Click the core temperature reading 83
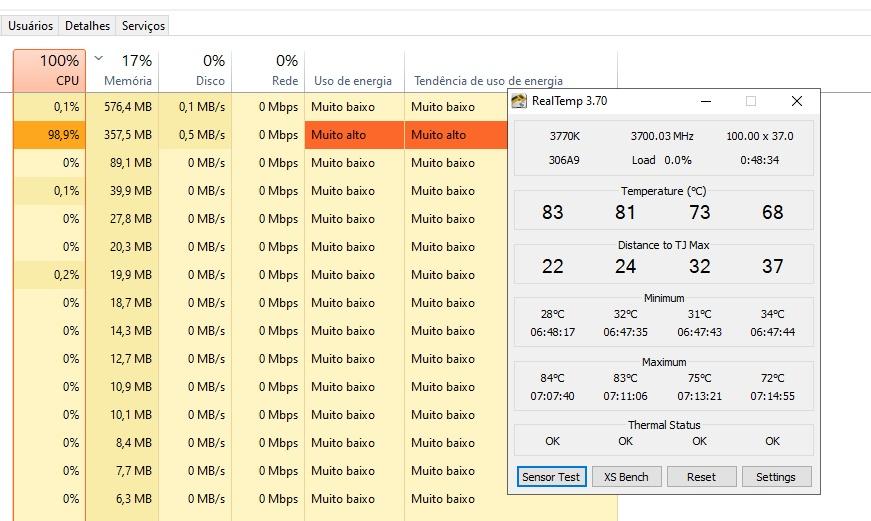The height and width of the screenshot is (521, 871). pyautogui.click(x=553, y=212)
